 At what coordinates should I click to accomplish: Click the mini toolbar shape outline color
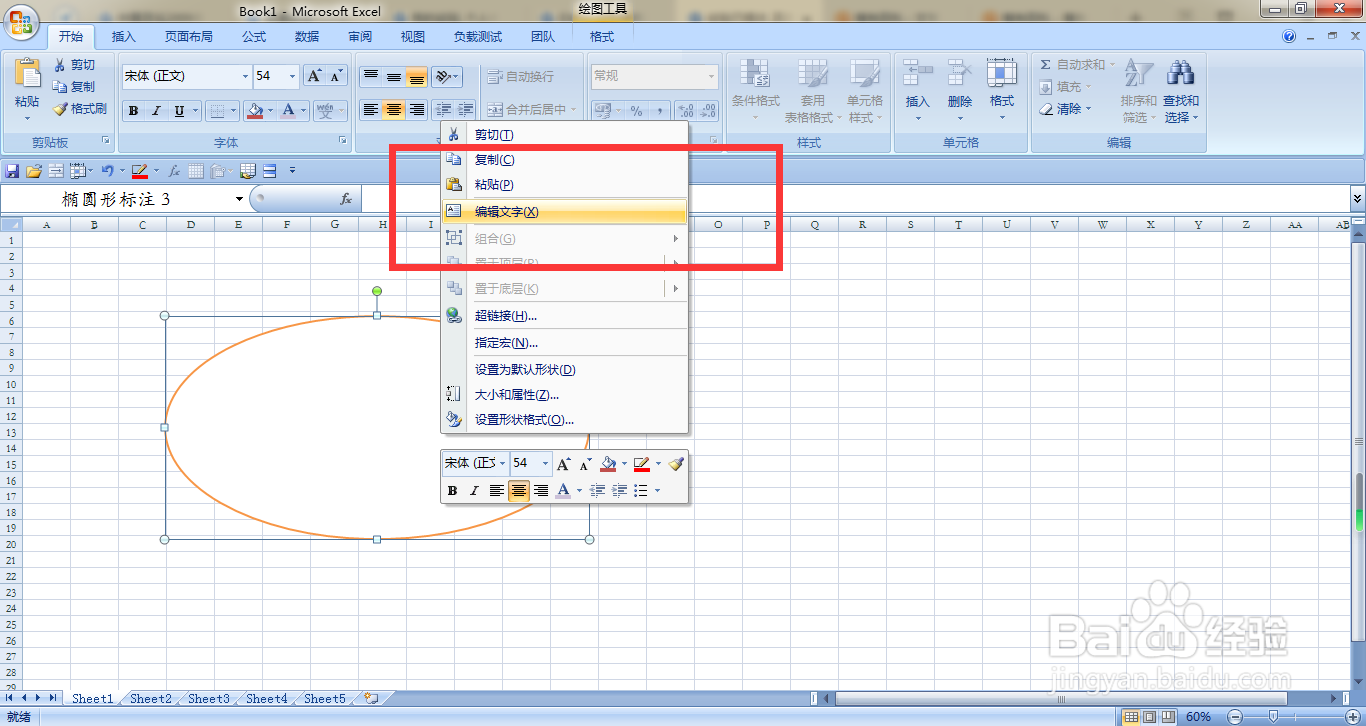coord(642,464)
